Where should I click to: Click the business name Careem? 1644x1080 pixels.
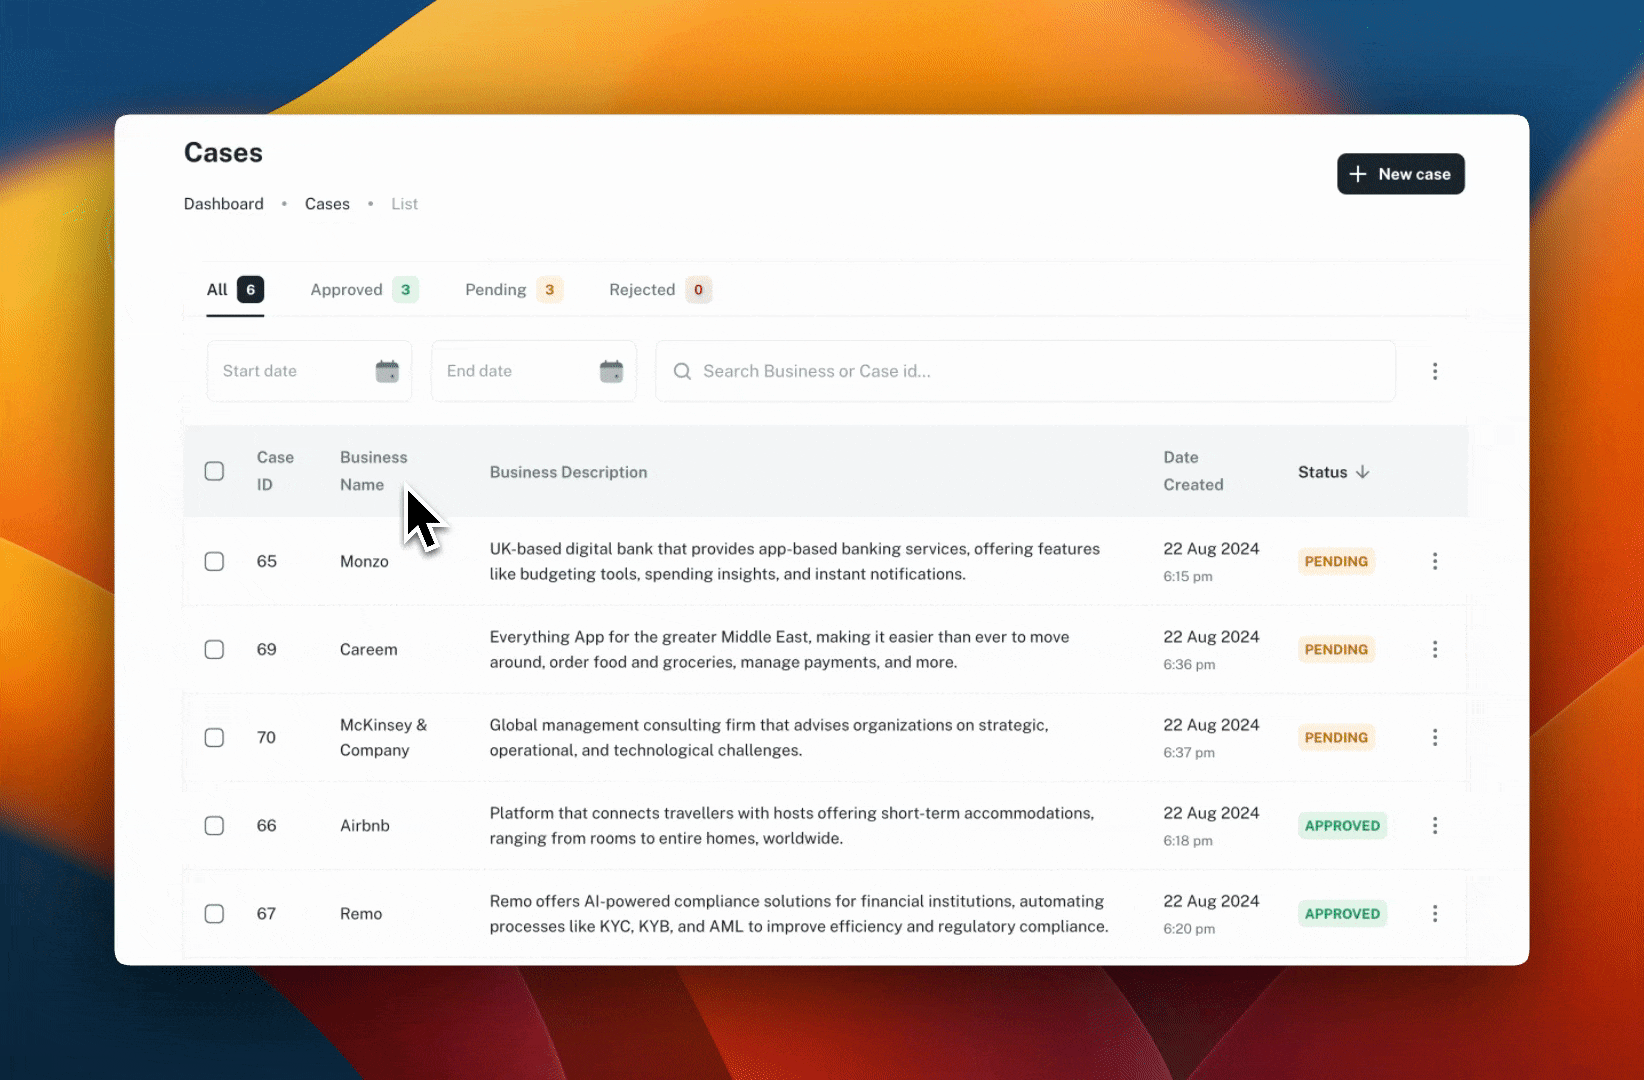click(x=368, y=649)
